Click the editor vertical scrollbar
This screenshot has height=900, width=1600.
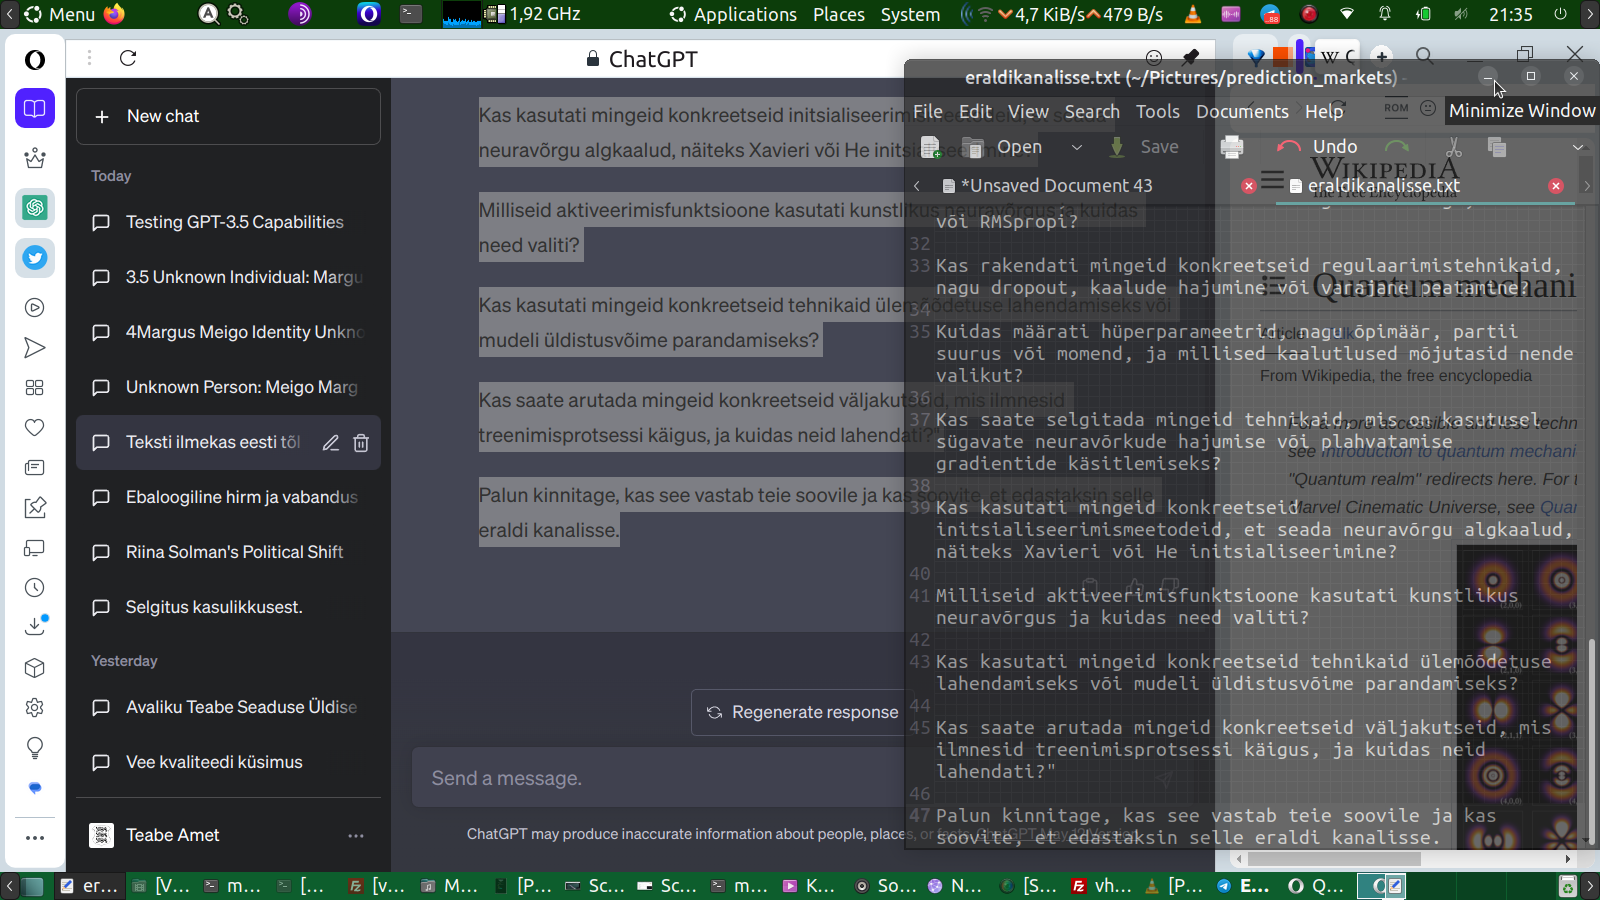(x=1592, y=740)
